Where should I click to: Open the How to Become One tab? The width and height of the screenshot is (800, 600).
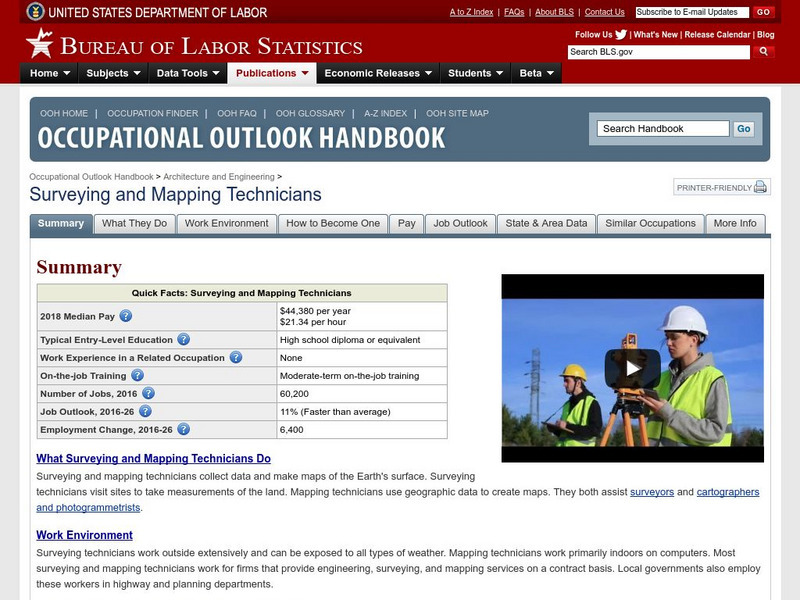(x=333, y=223)
